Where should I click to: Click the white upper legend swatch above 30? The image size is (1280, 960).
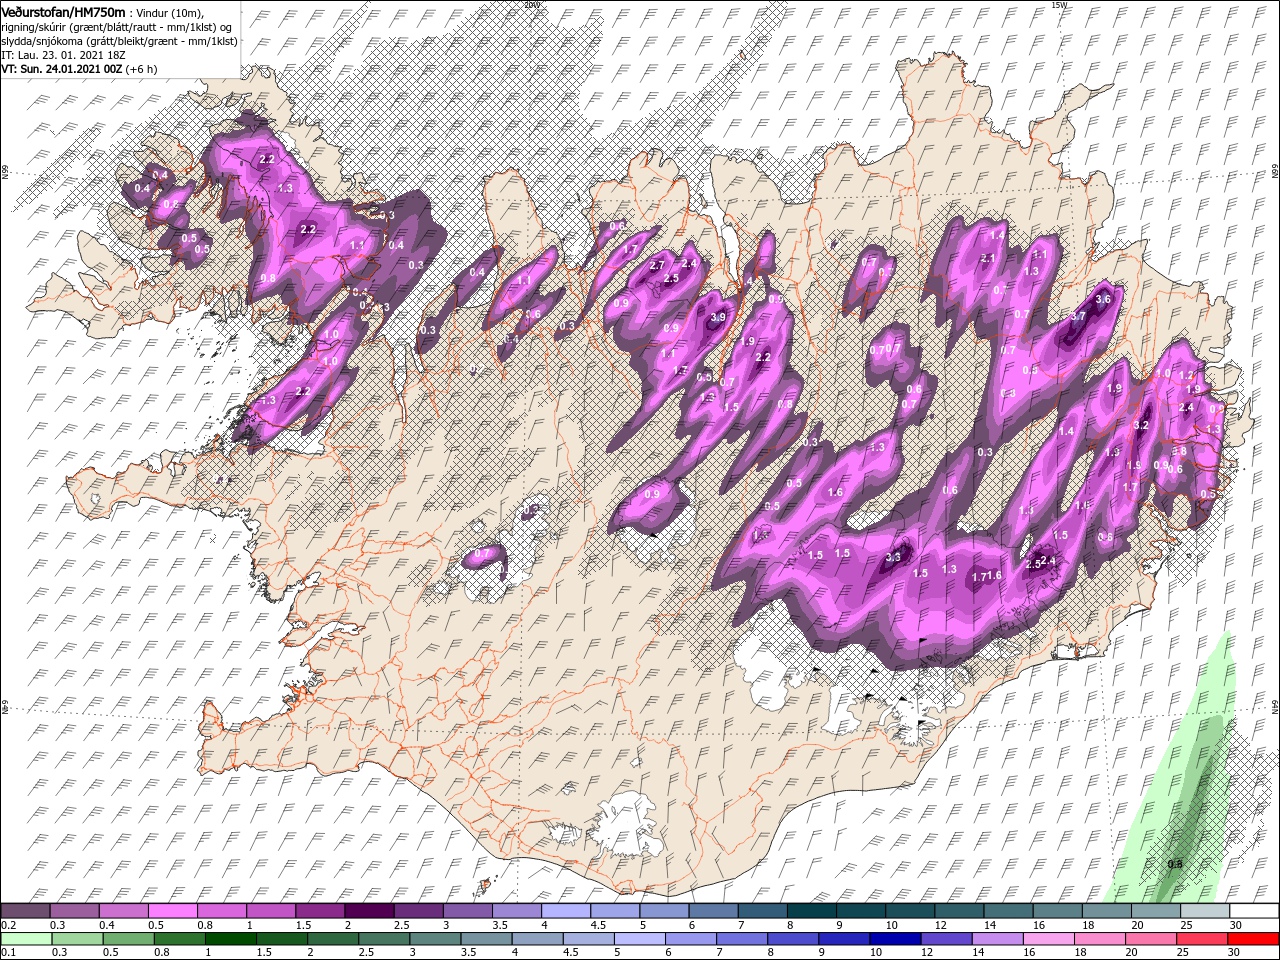pos(1255,910)
